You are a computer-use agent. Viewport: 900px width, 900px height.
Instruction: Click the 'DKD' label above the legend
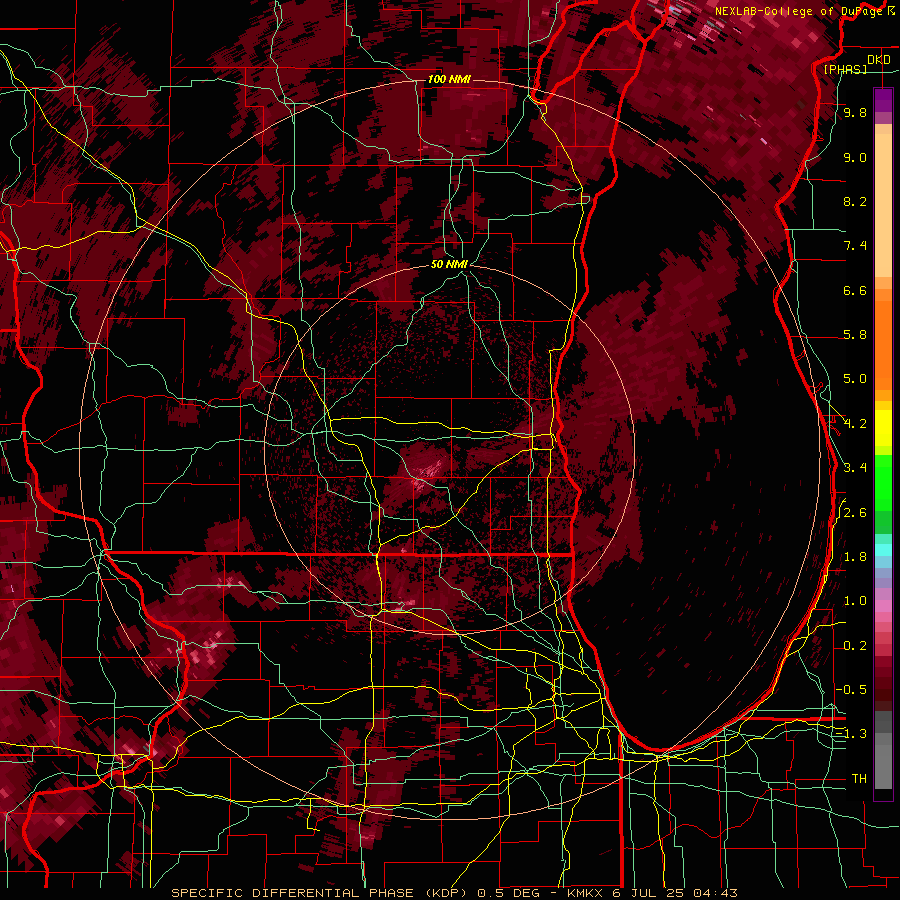pos(878,59)
